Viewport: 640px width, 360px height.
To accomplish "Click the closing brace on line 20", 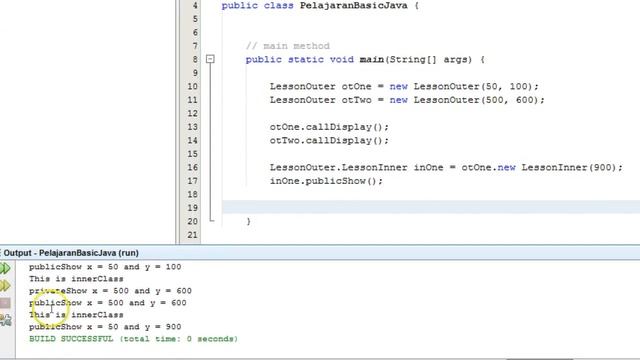I will pos(249,222).
